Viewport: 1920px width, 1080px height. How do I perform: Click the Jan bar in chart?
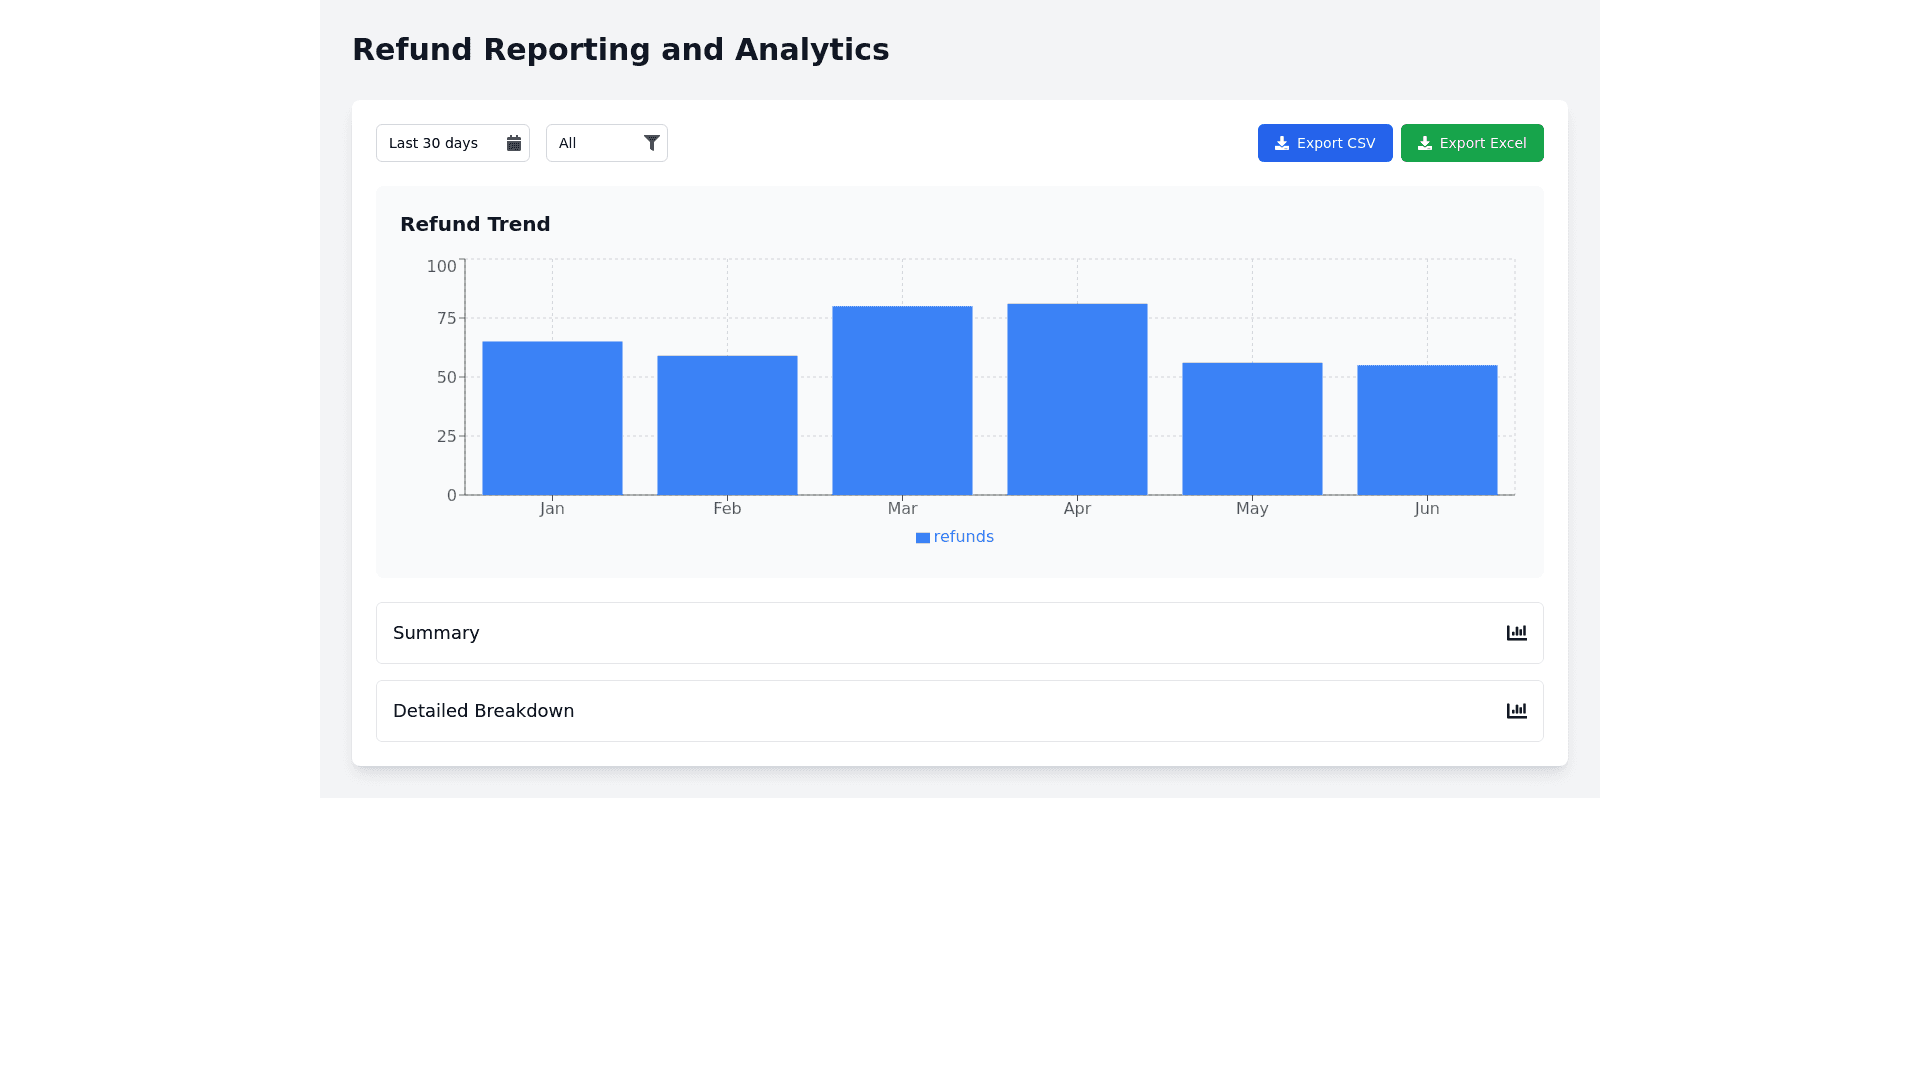tap(552, 418)
